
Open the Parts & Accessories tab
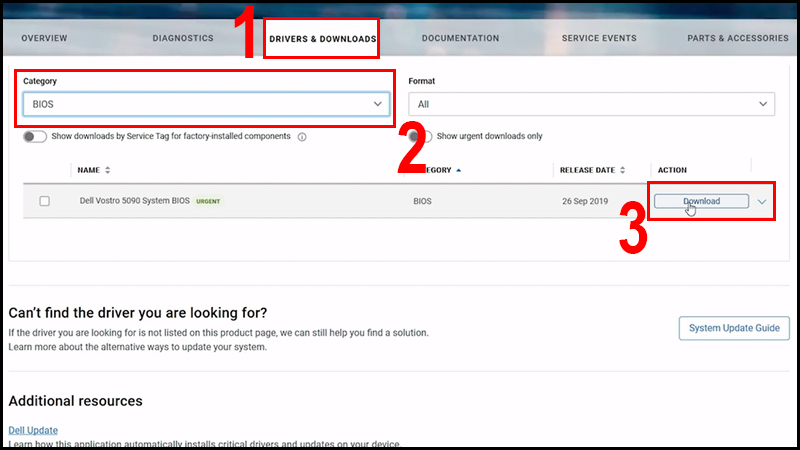click(x=738, y=38)
